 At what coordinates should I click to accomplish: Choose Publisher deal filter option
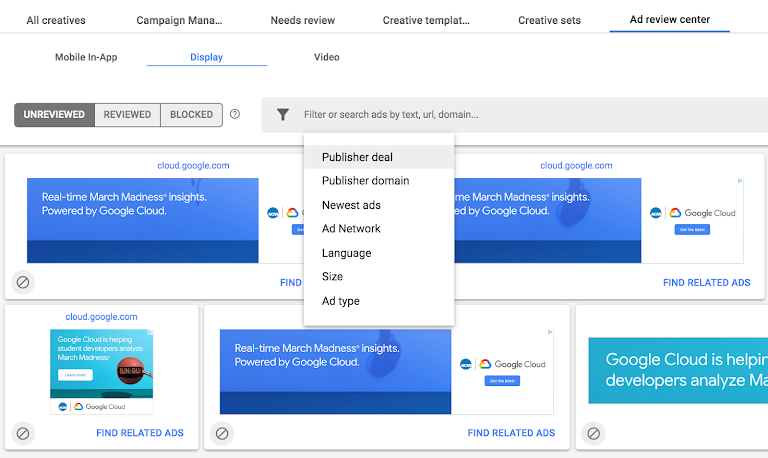pyautogui.click(x=379, y=157)
